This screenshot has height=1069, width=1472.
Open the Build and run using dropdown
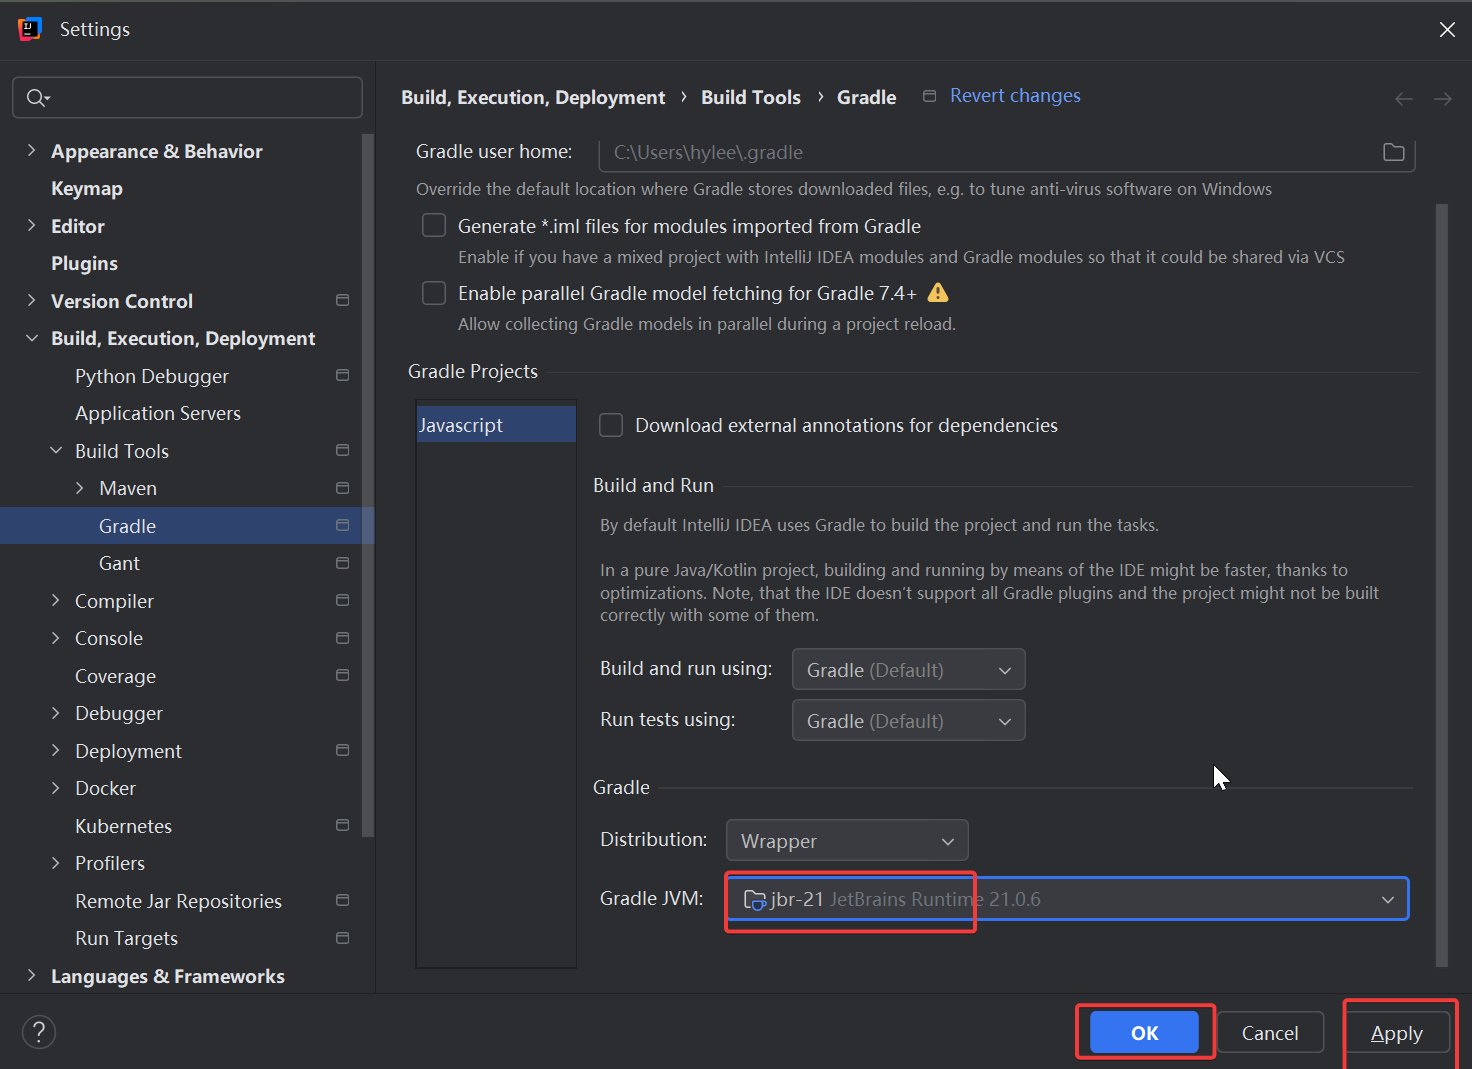tap(908, 670)
